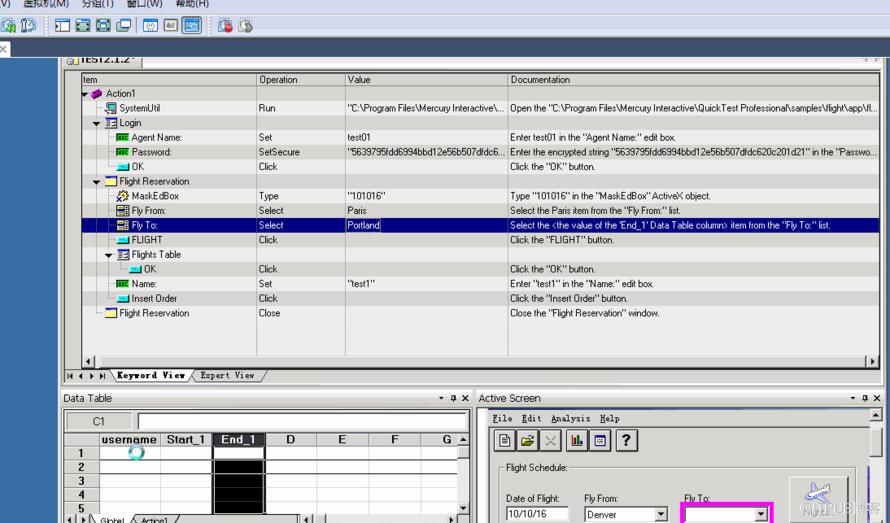Select the FLIGHT button step

[x=480, y=240]
